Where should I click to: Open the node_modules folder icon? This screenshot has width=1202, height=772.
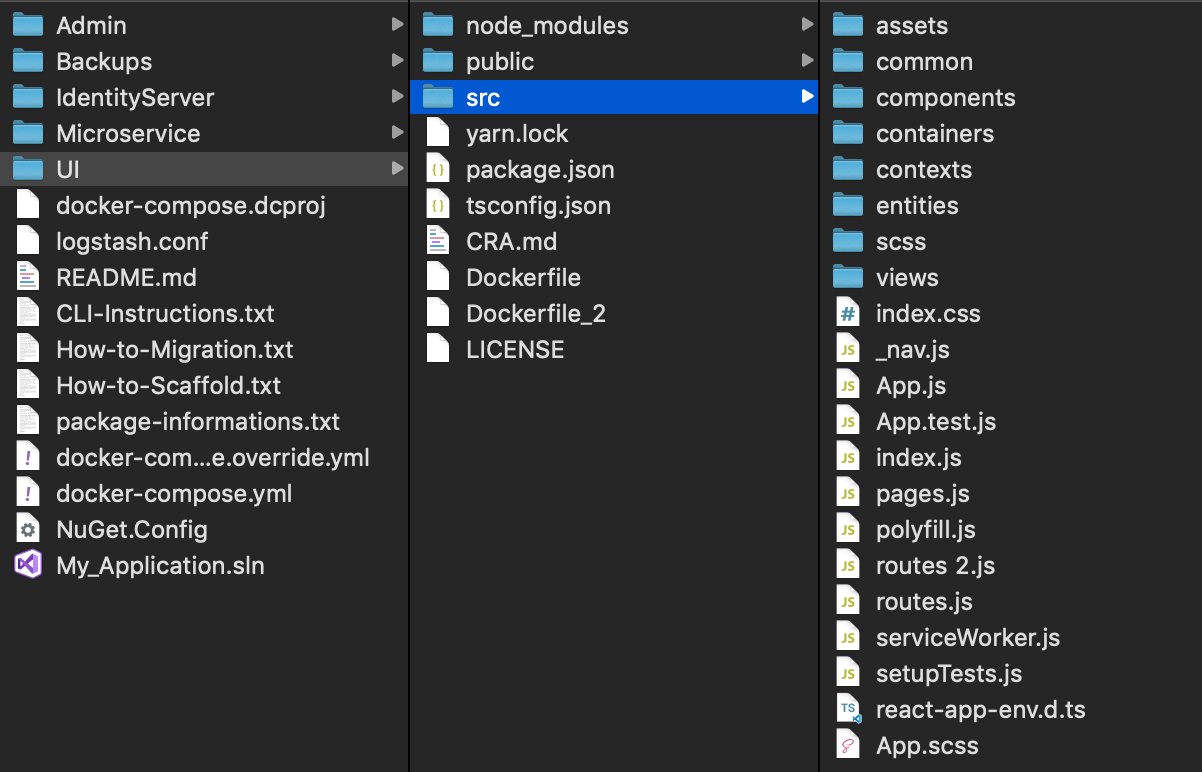pyautogui.click(x=437, y=25)
